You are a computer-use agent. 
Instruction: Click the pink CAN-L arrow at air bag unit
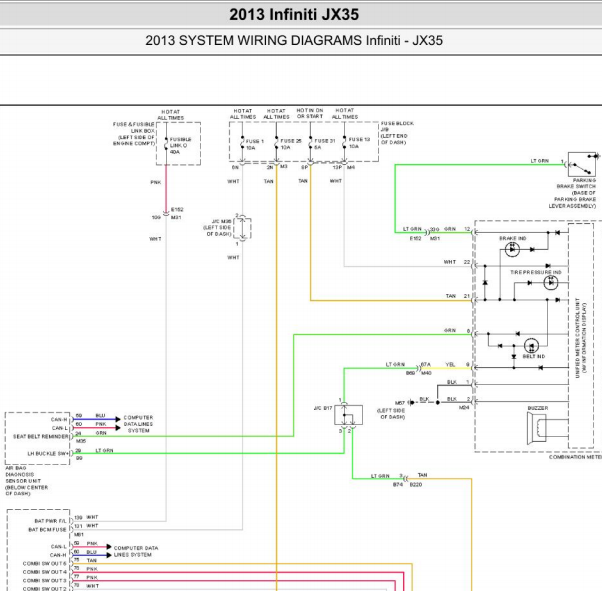pyautogui.click(x=96, y=428)
